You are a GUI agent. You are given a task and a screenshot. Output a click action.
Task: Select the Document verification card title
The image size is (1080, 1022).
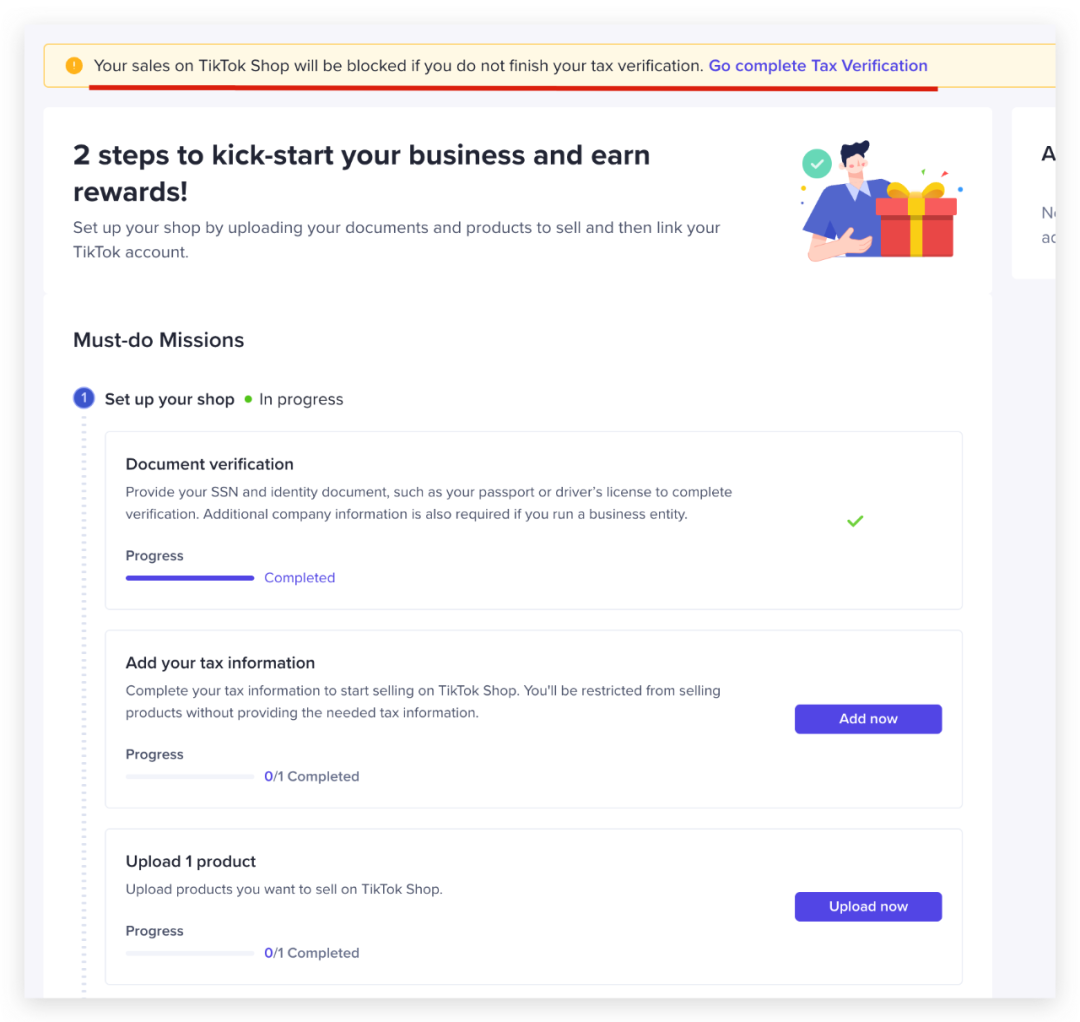point(210,464)
